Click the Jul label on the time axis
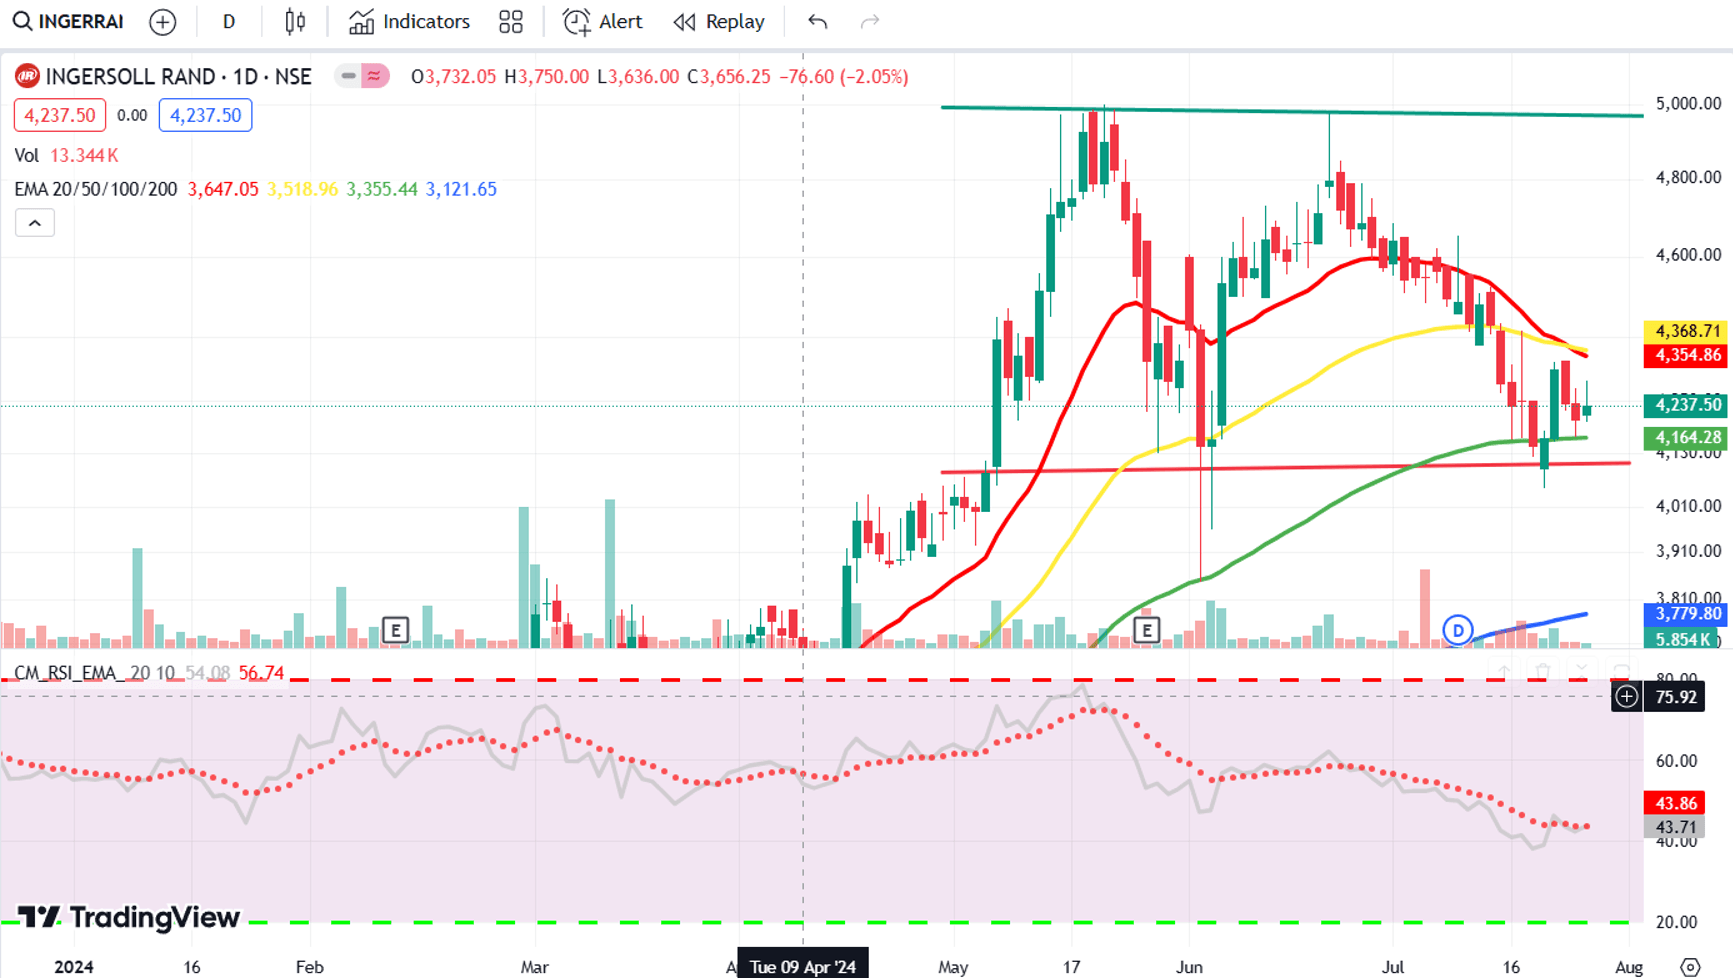The width and height of the screenshot is (1733, 978). point(1393,967)
